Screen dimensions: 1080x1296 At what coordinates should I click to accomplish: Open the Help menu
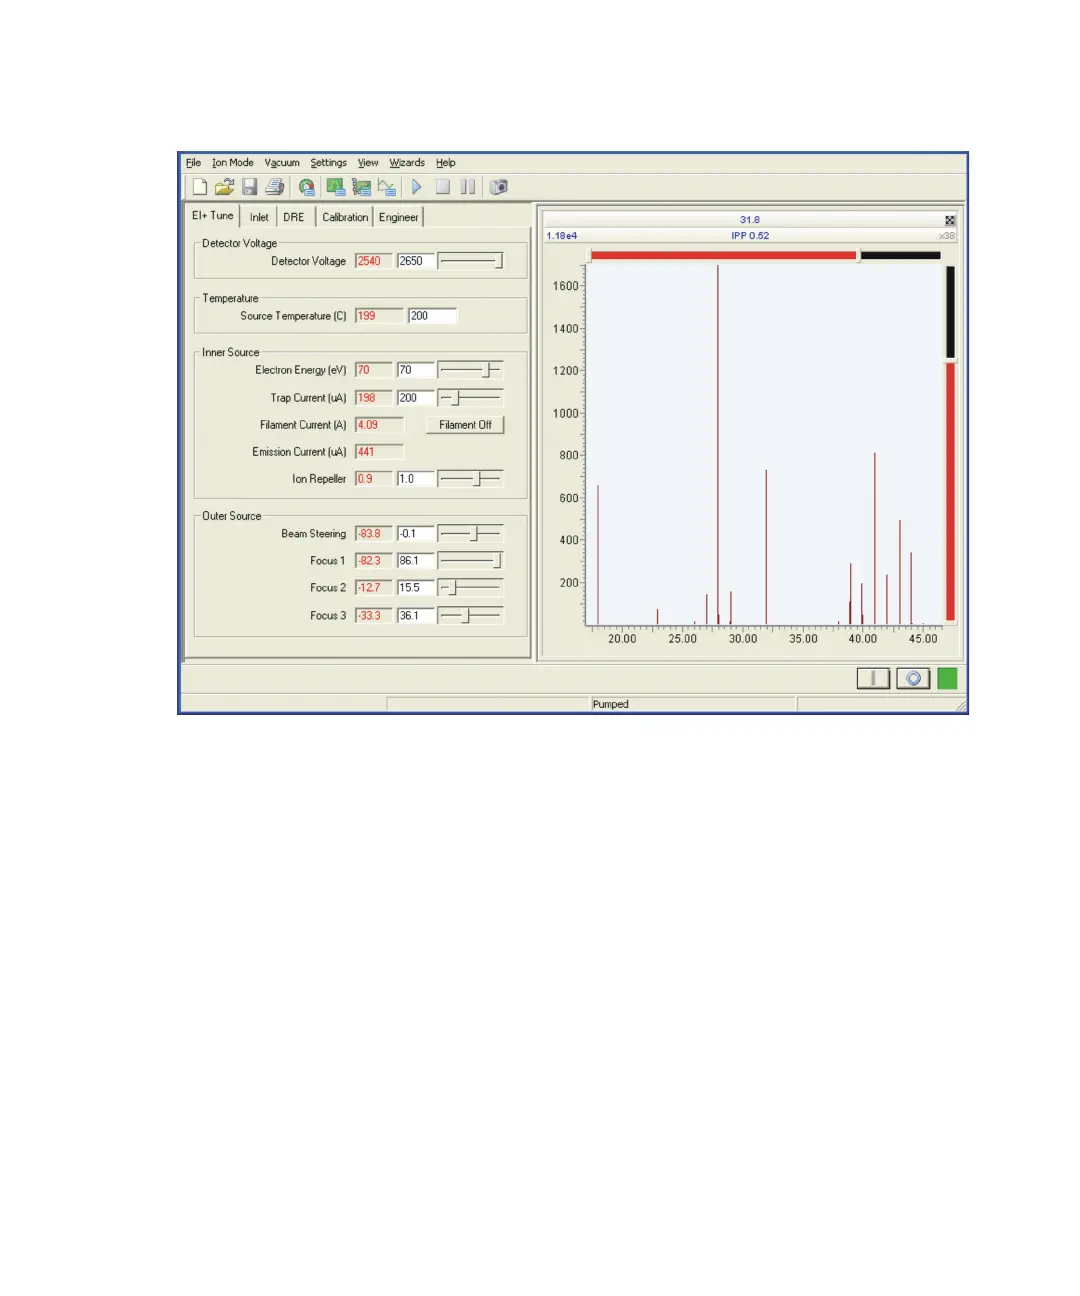click(446, 163)
